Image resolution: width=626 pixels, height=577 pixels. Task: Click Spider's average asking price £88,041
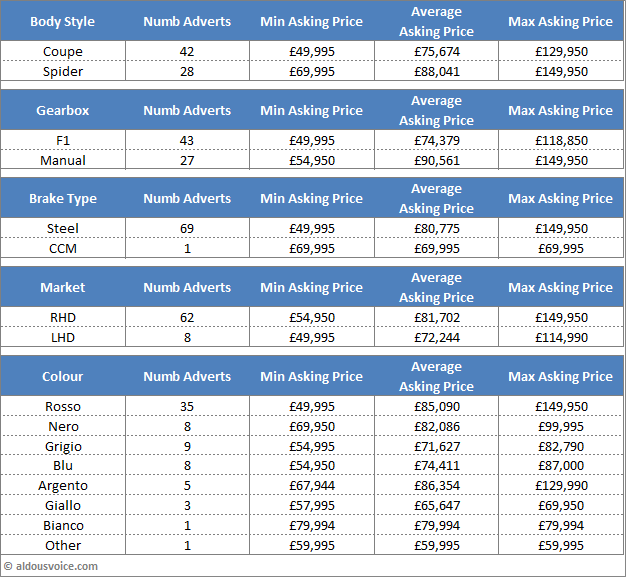click(x=436, y=71)
